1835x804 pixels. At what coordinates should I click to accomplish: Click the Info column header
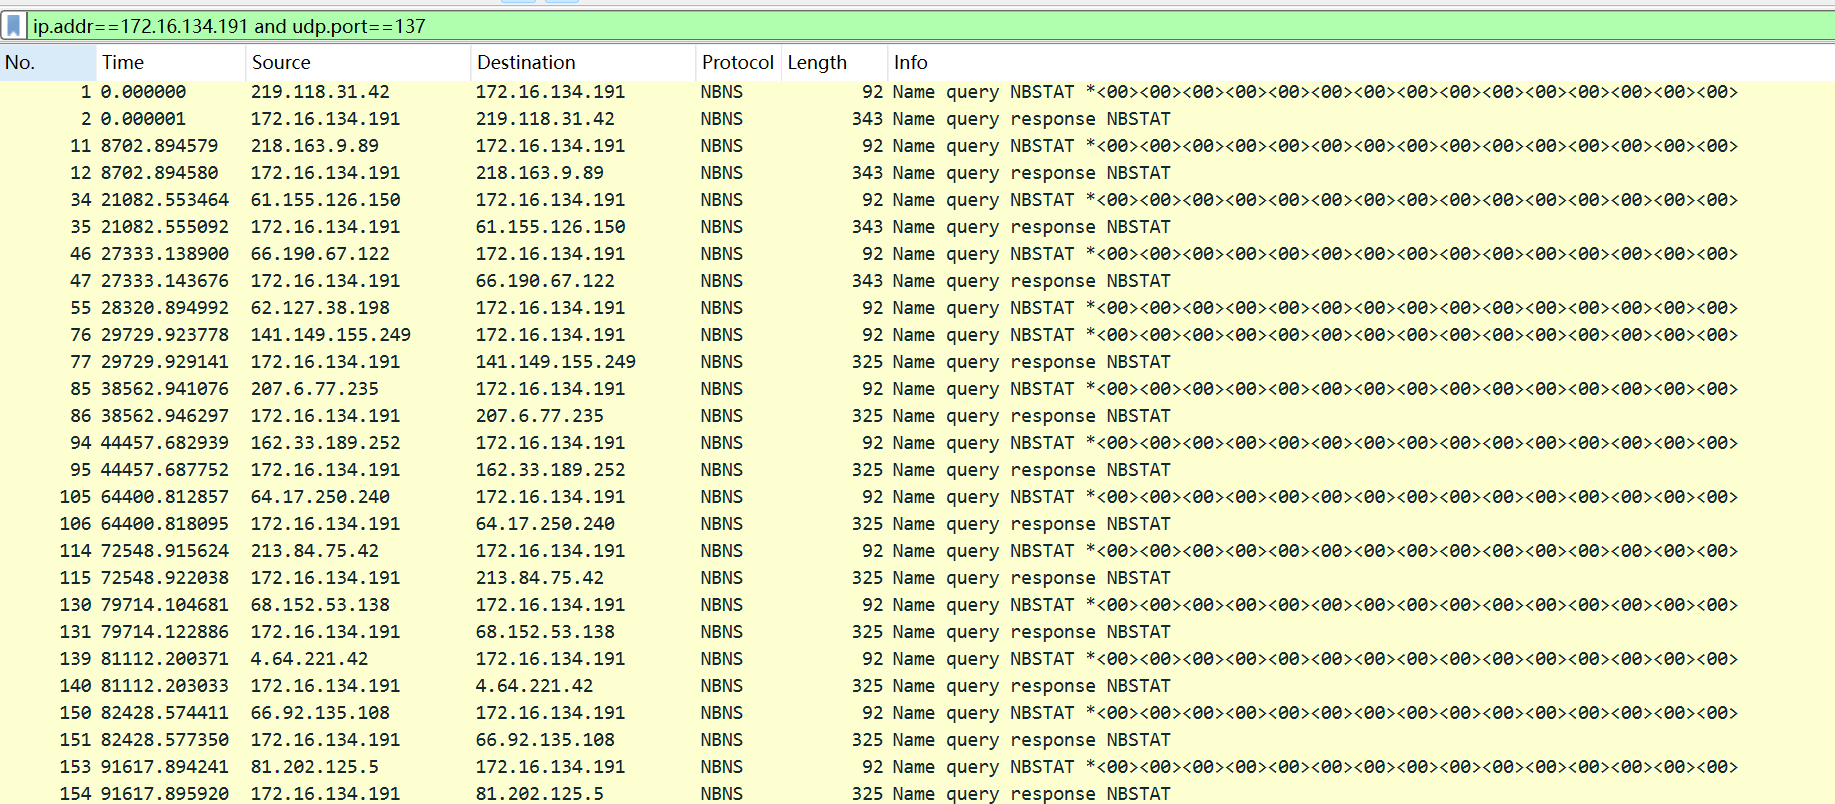pyautogui.click(x=1361, y=62)
